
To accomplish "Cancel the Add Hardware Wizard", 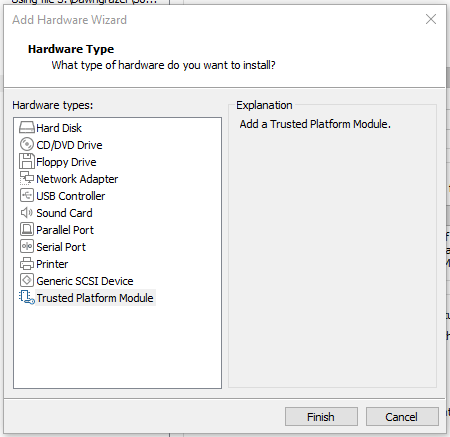I will [402, 417].
